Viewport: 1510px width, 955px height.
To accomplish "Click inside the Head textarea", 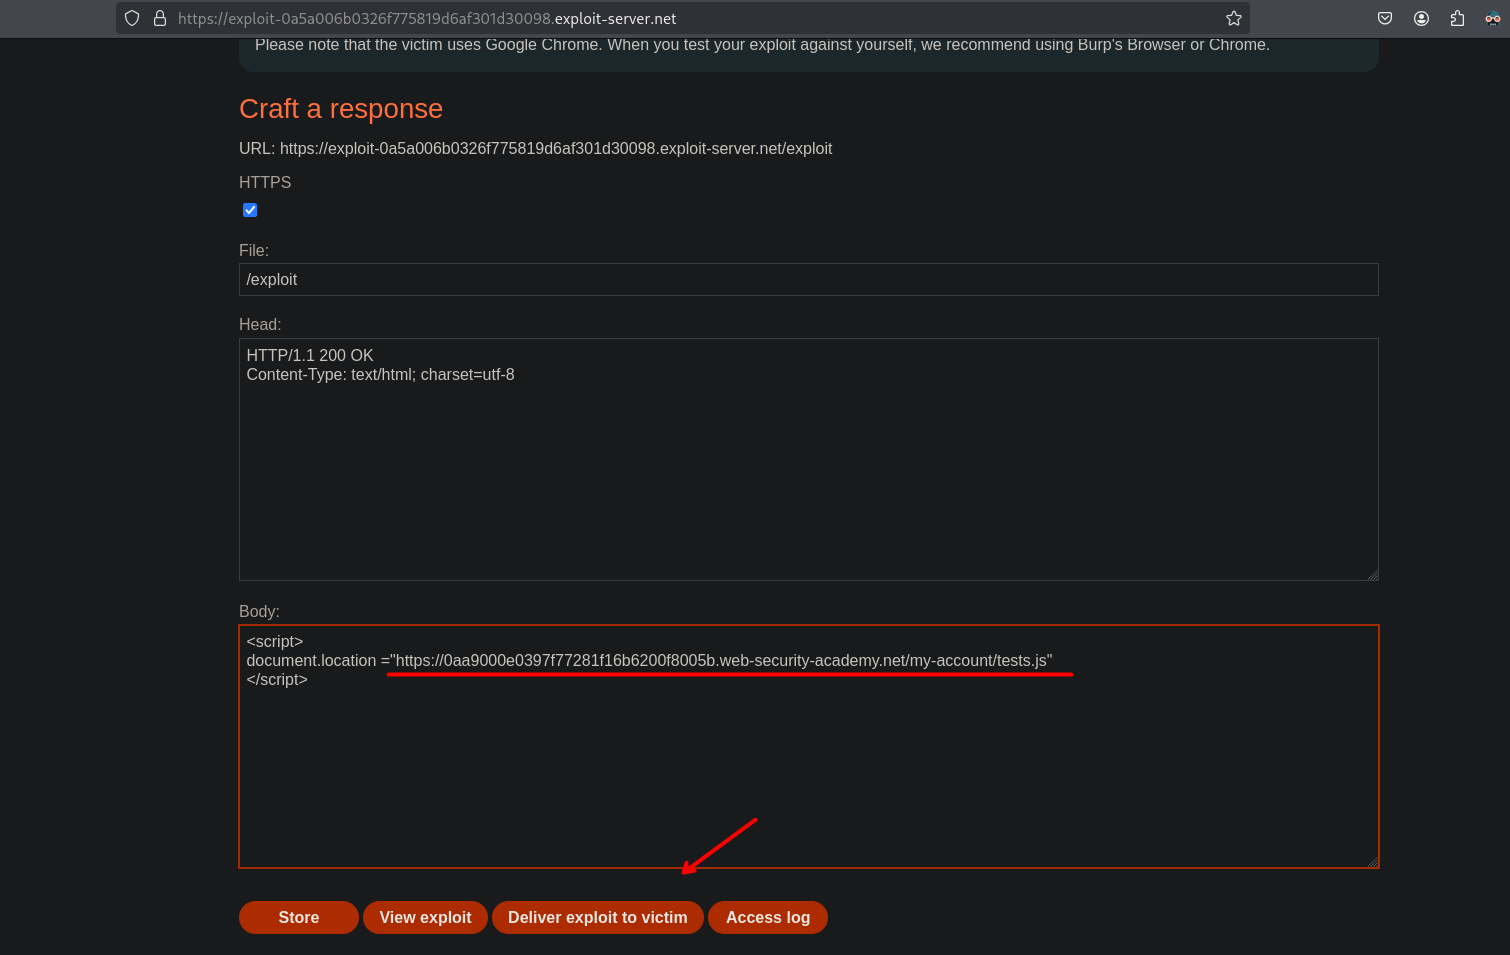I will click(x=808, y=470).
